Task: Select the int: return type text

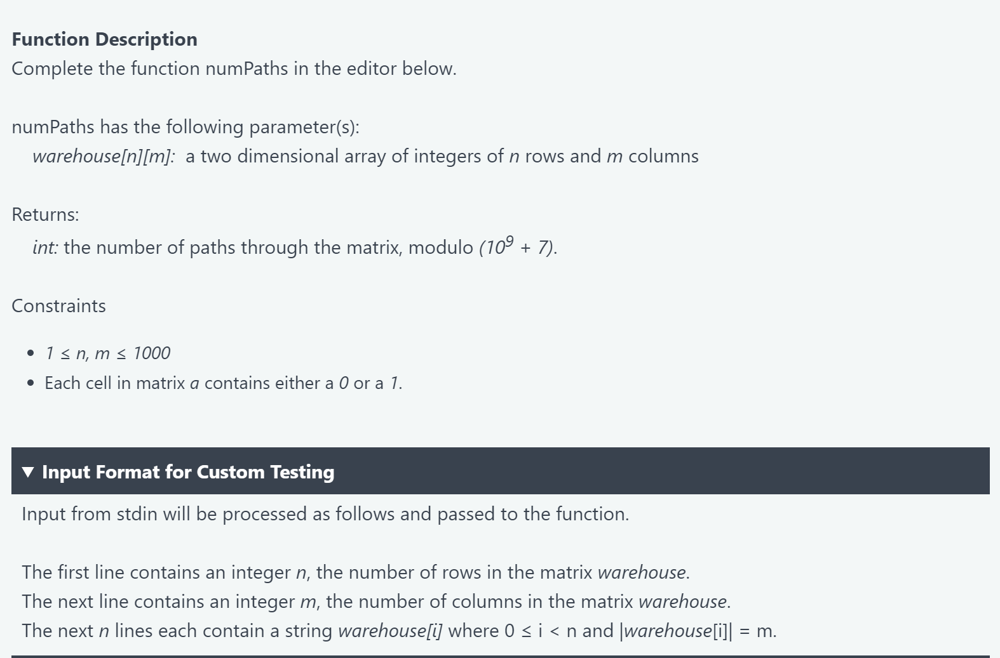Action: 45,247
